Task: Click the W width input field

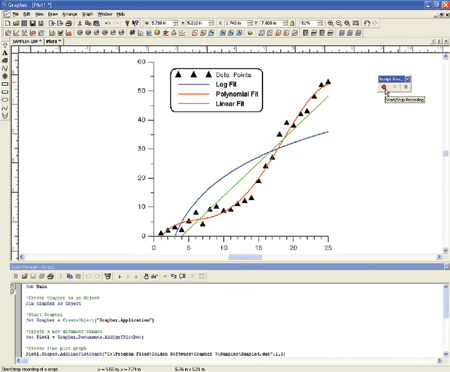Action: point(162,23)
